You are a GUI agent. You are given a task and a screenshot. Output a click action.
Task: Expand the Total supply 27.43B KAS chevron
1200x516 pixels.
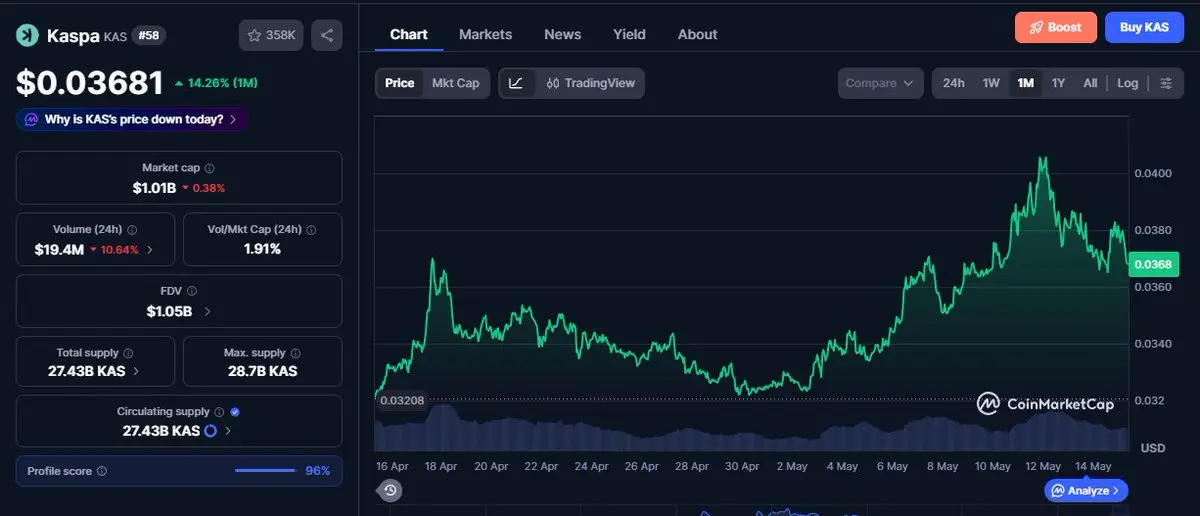click(136, 371)
